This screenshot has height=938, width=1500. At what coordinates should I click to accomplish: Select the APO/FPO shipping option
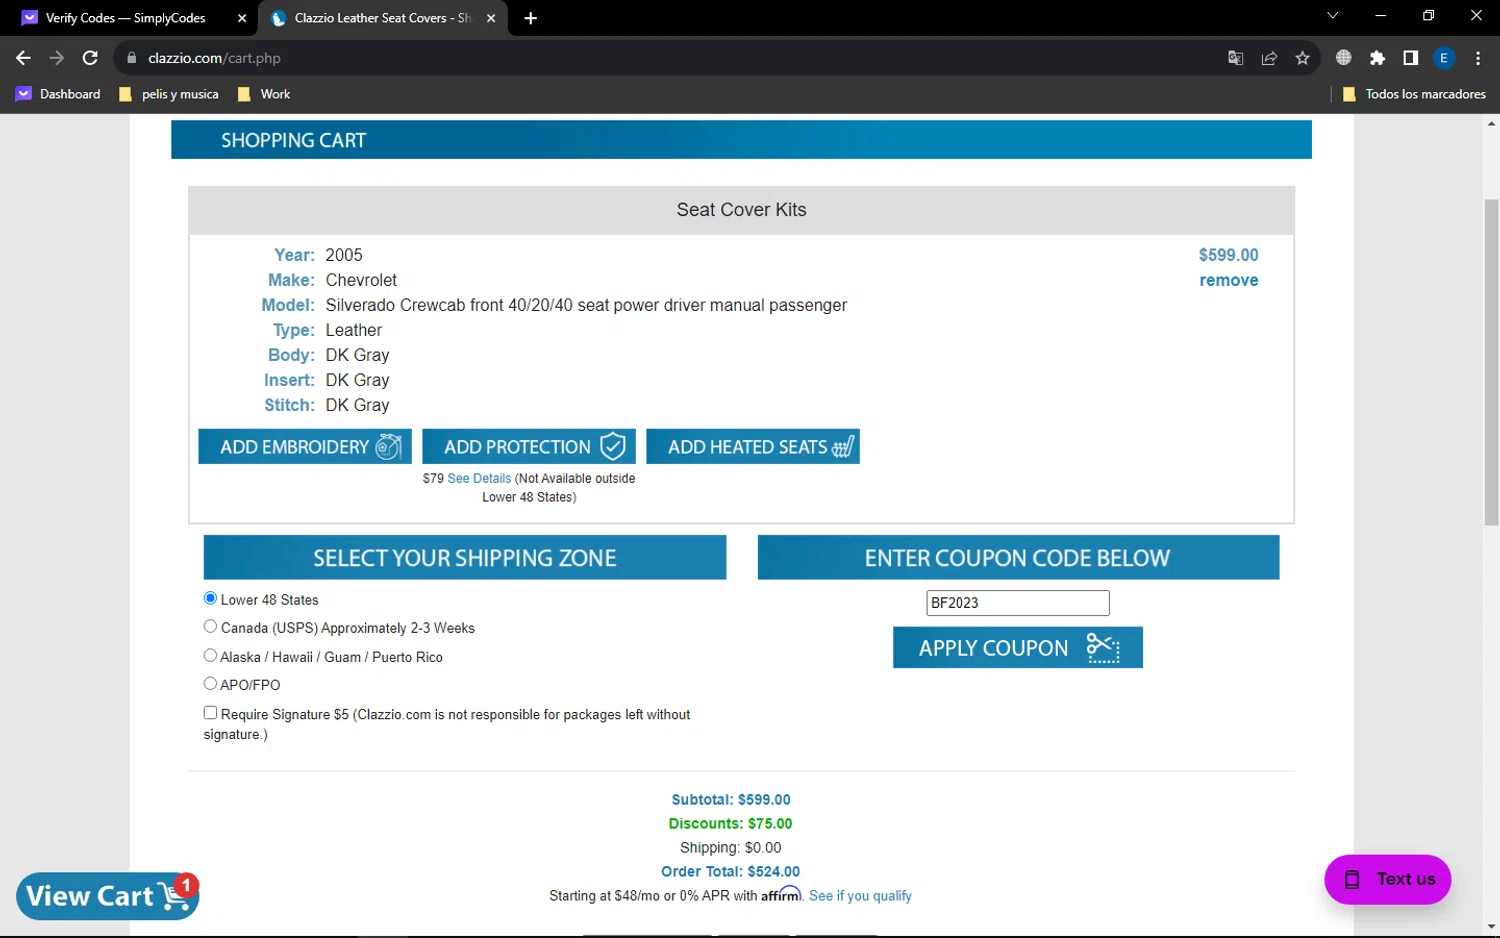pyautogui.click(x=210, y=683)
